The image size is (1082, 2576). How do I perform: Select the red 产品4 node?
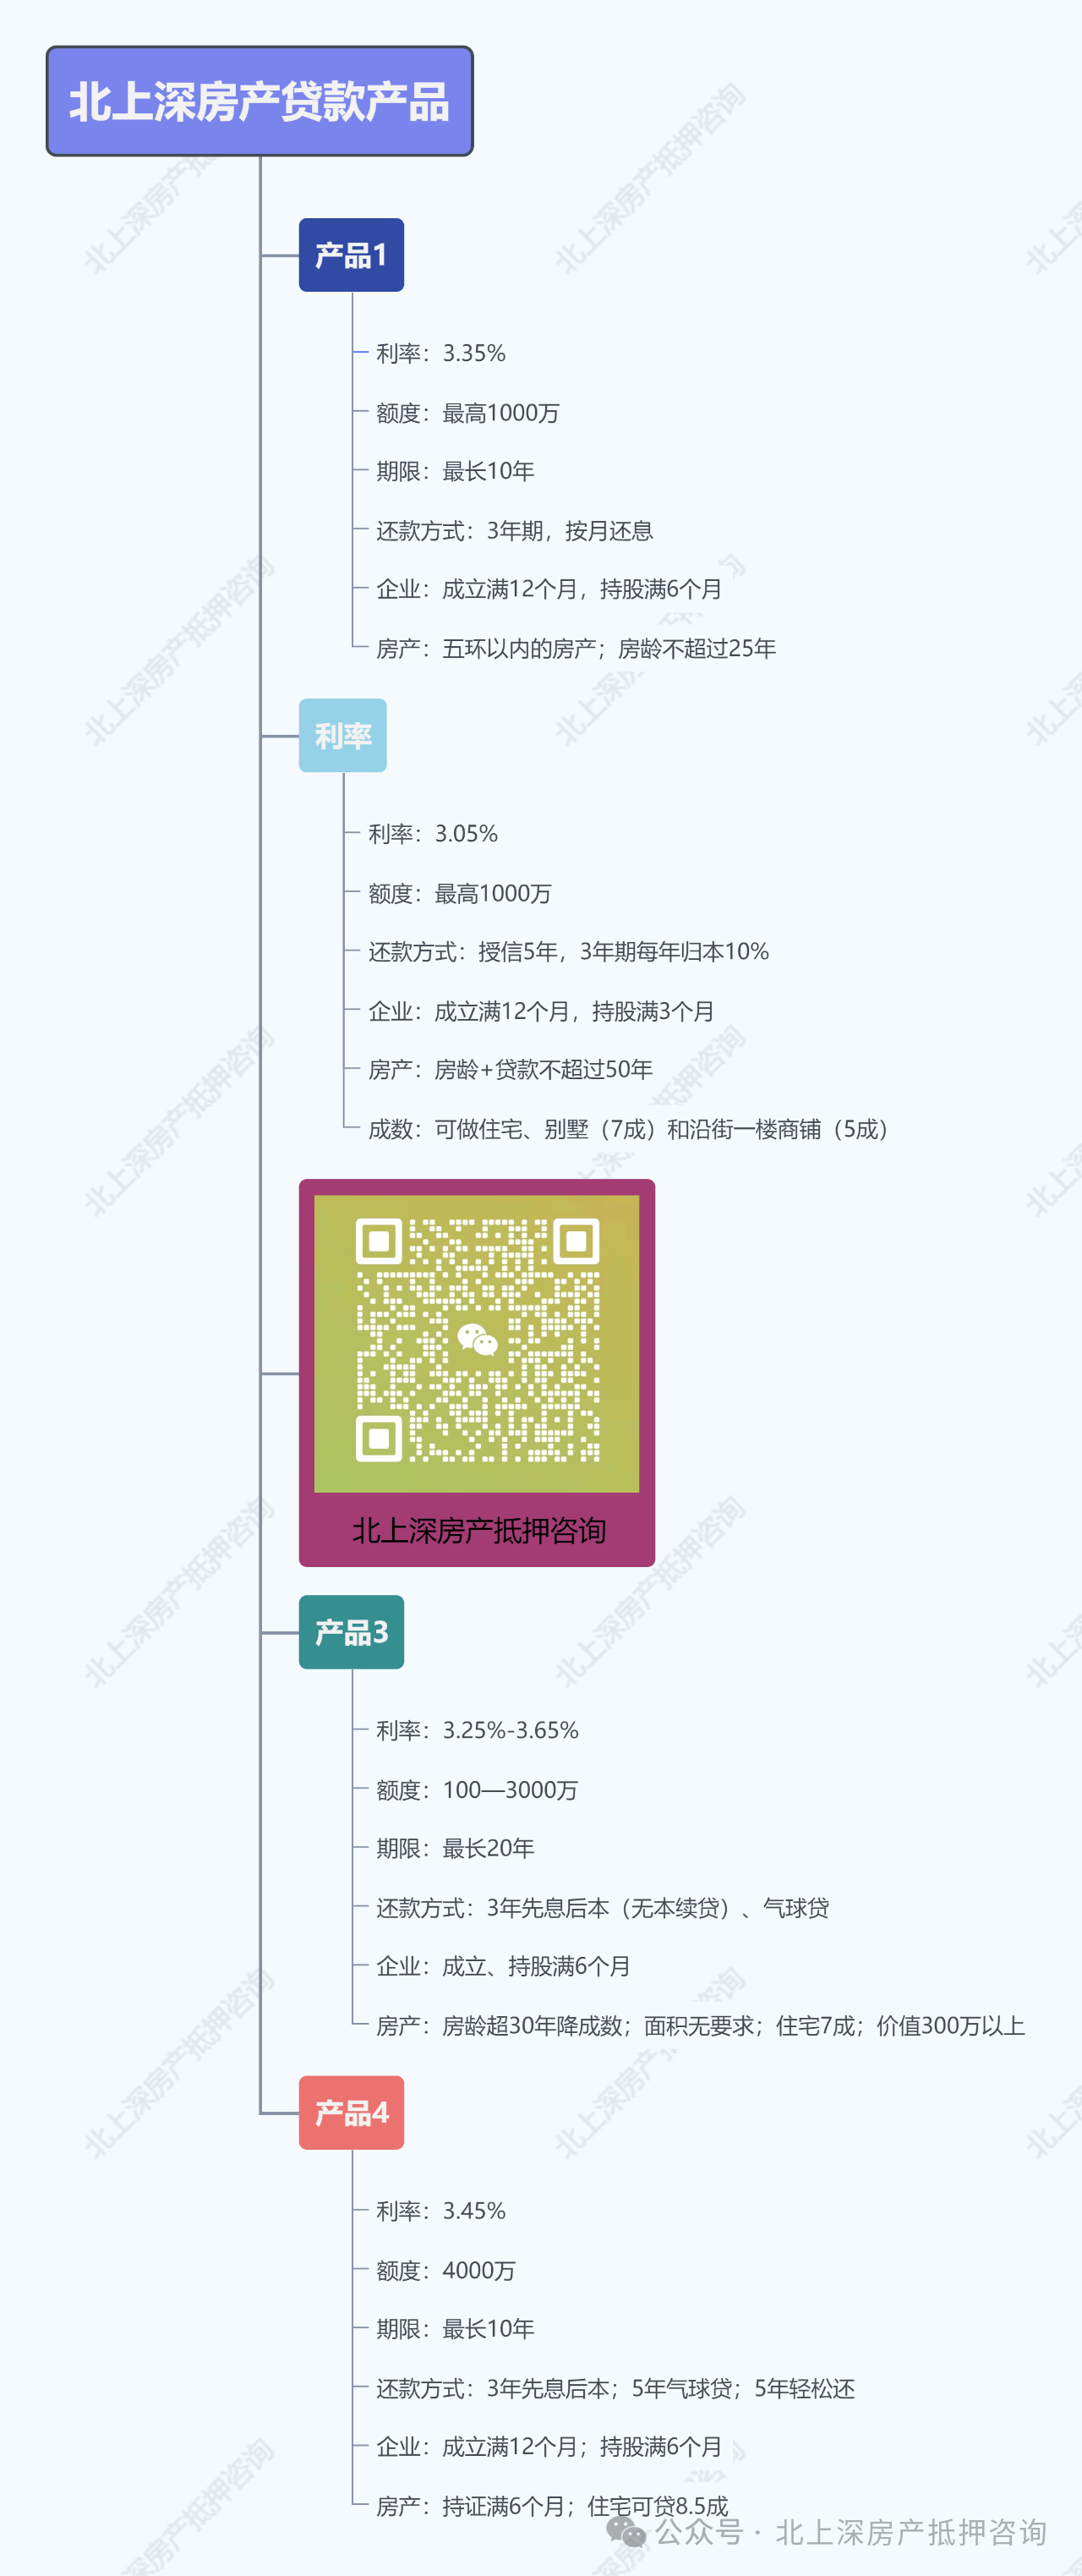point(351,2112)
